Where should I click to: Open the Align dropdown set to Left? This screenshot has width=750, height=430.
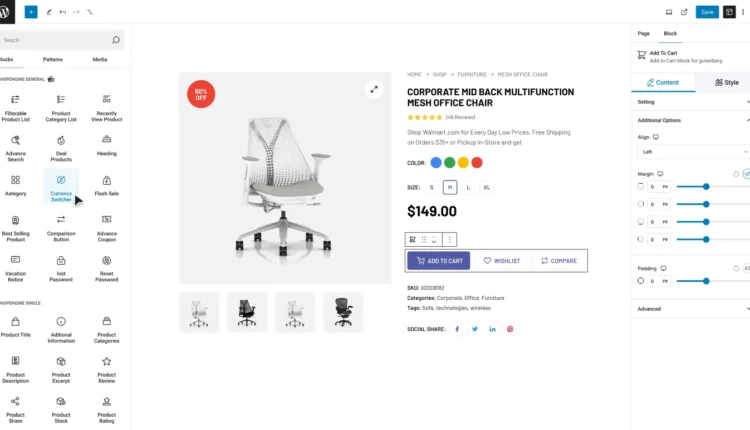[x=693, y=152]
